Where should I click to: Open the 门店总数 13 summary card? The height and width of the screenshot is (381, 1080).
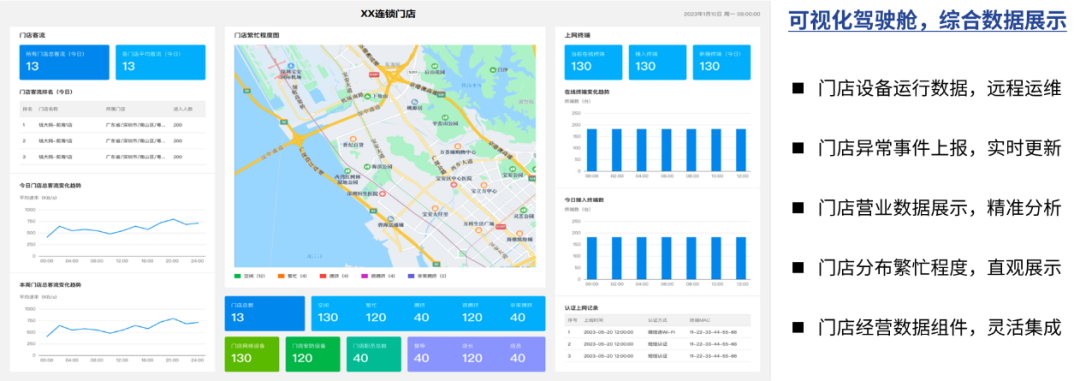click(265, 313)
